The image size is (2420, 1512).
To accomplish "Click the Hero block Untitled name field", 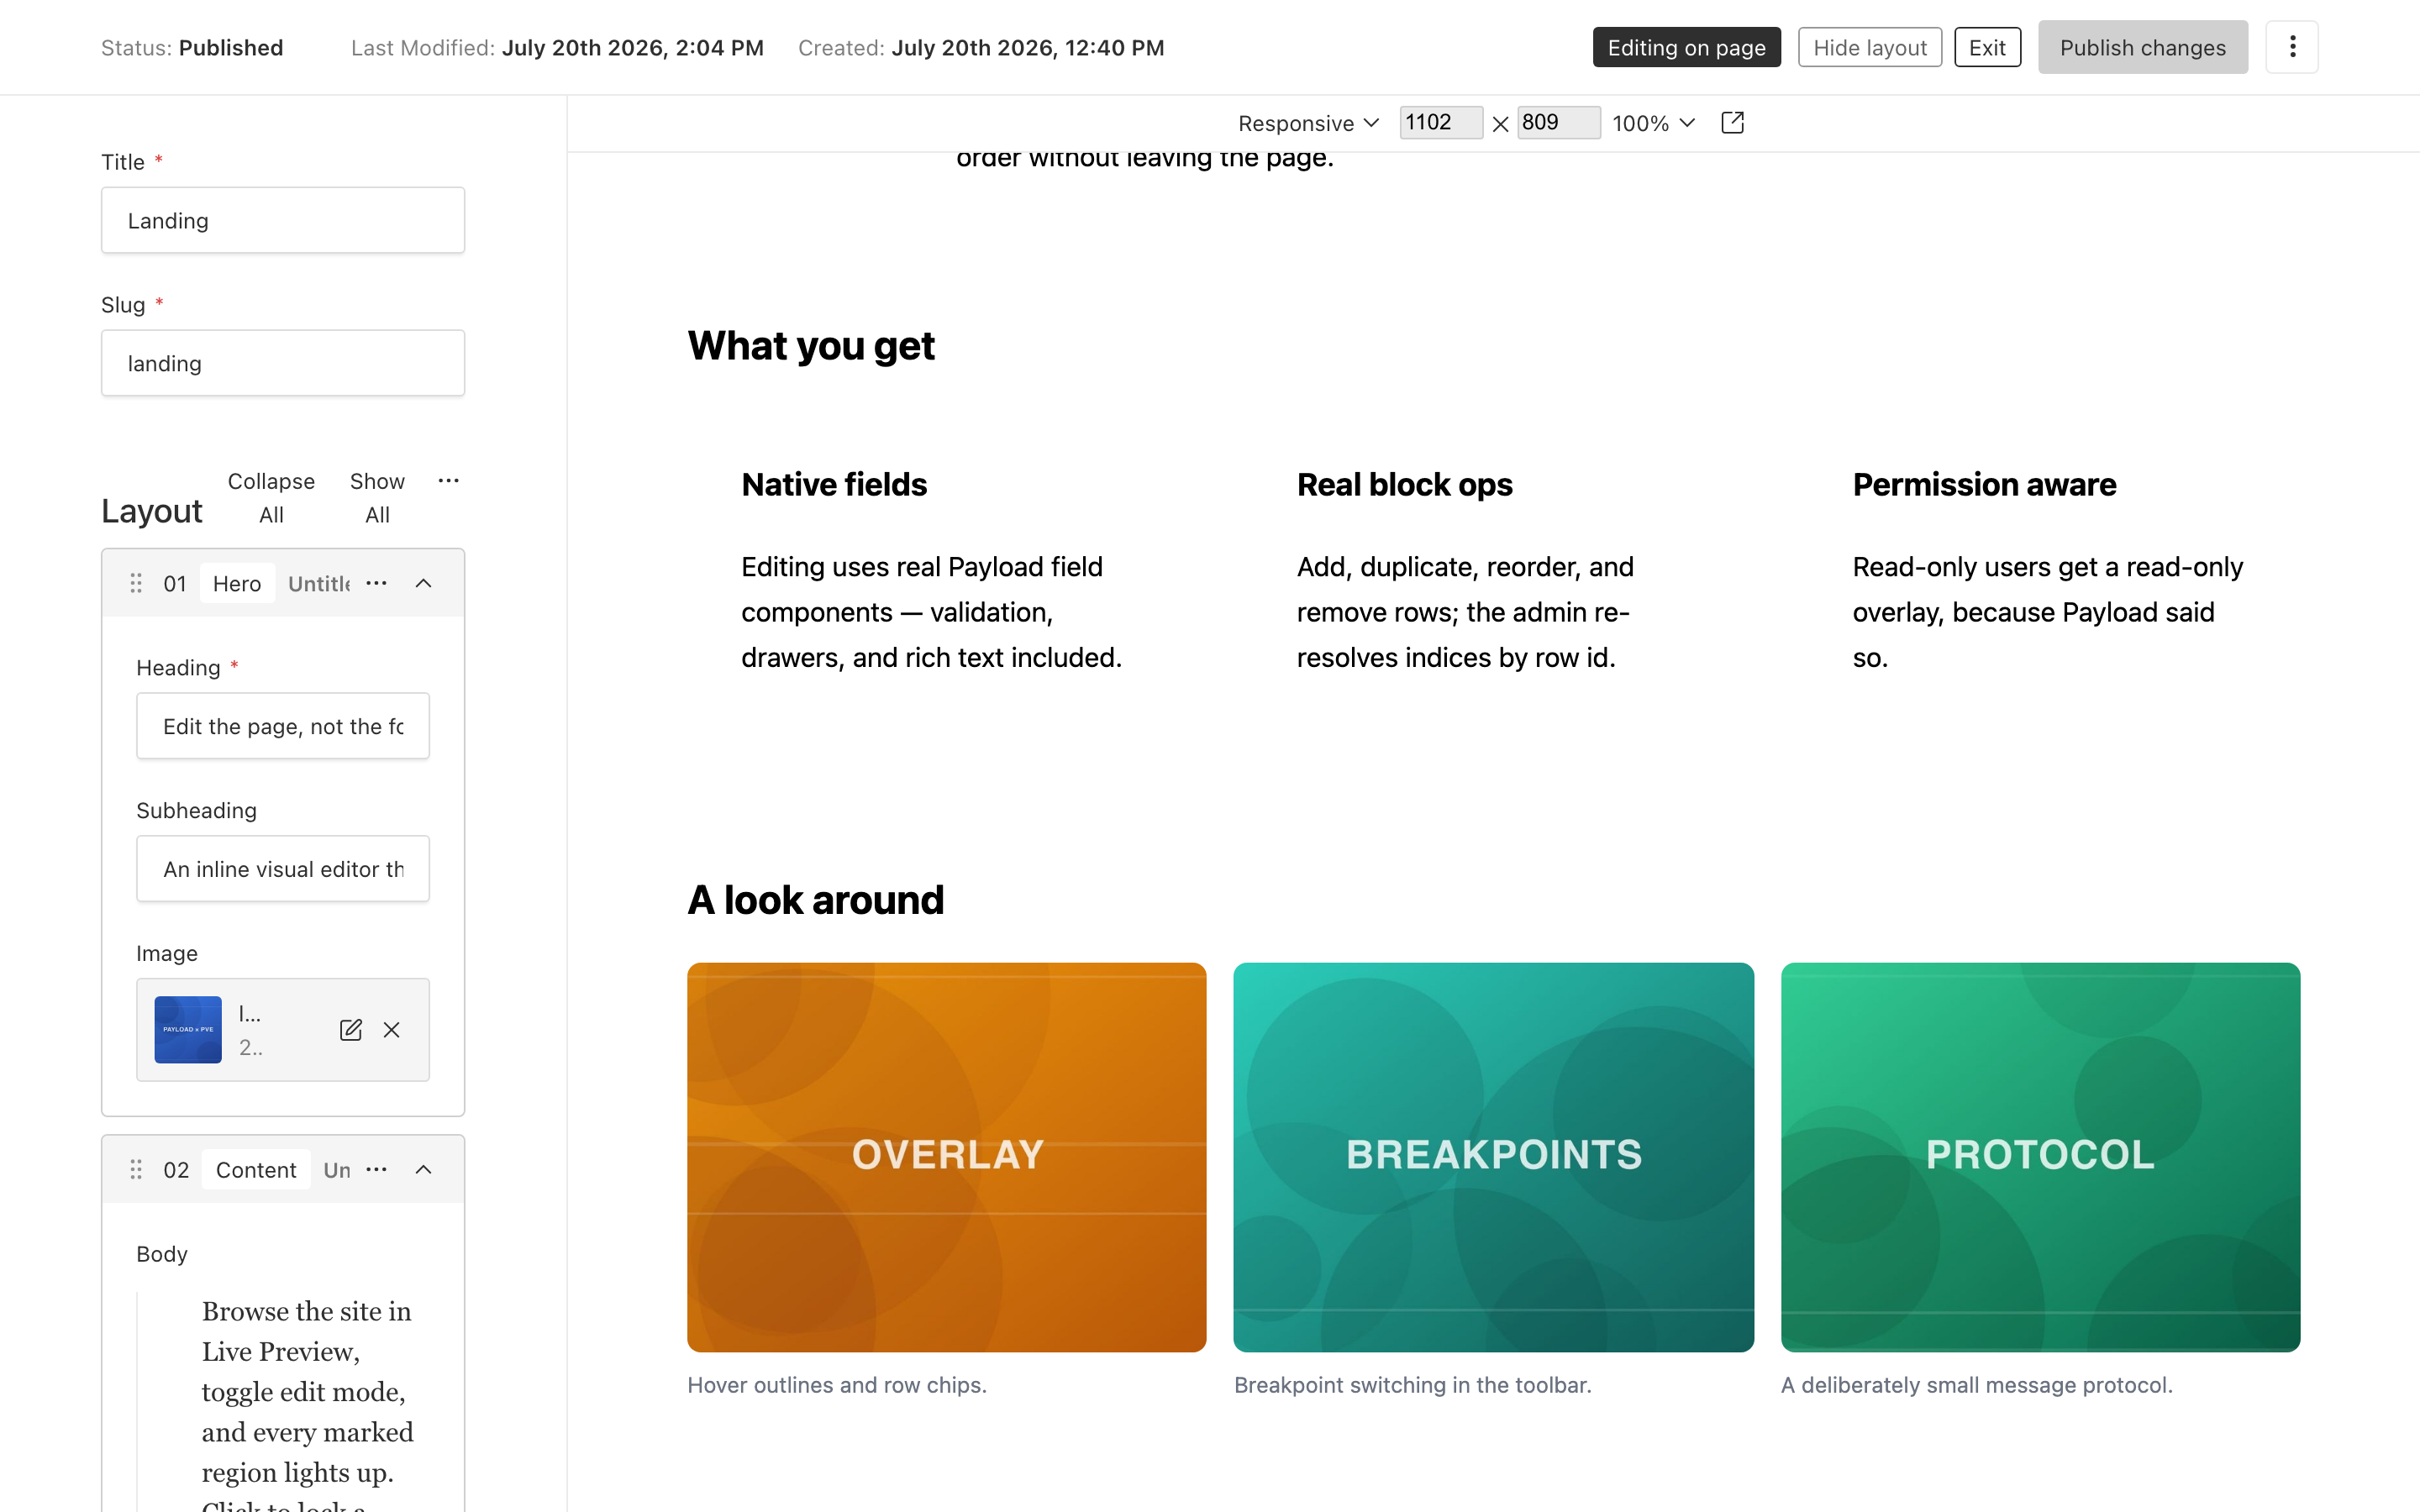I will (319, 583).
